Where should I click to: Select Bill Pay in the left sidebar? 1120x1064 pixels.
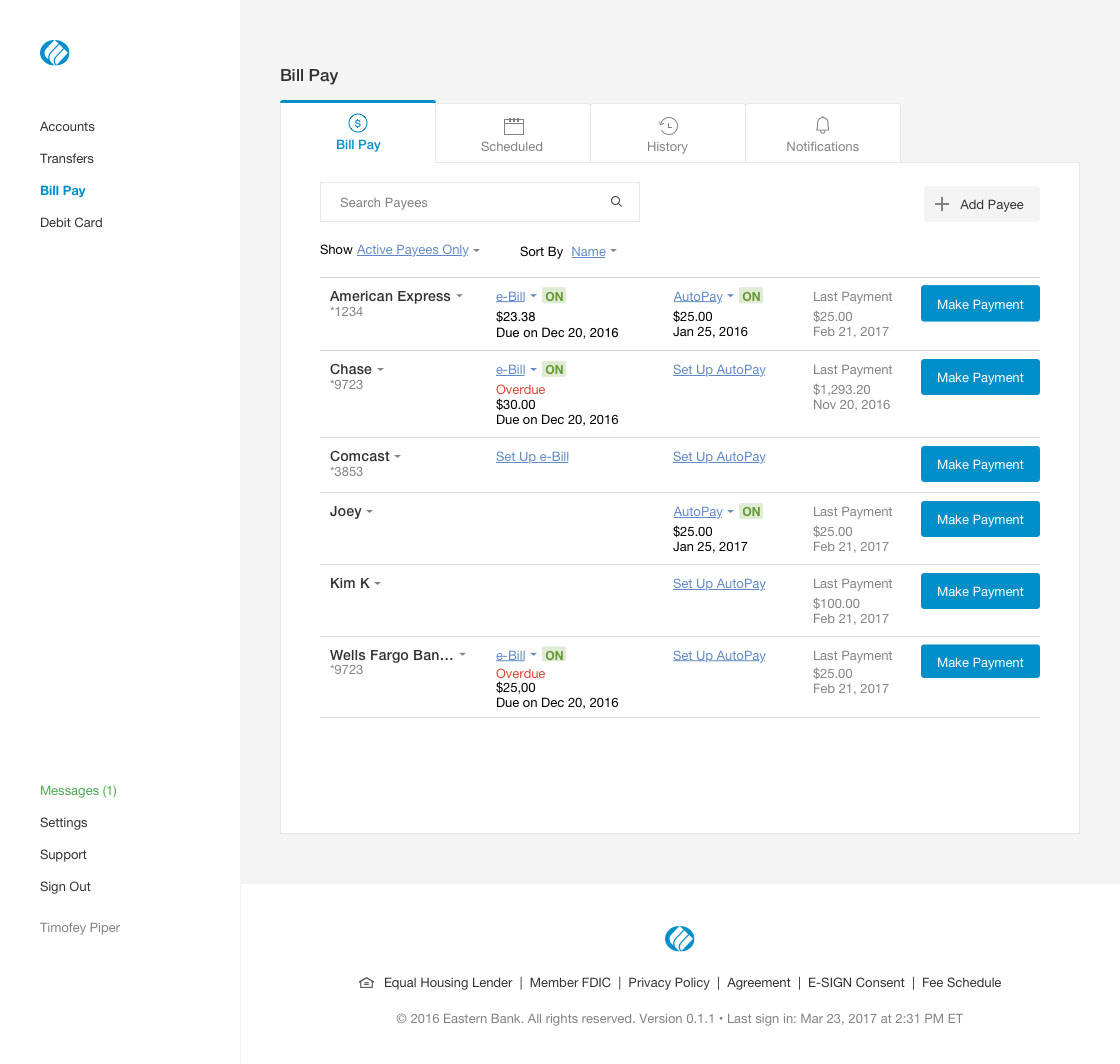click(x=63, y=191)
